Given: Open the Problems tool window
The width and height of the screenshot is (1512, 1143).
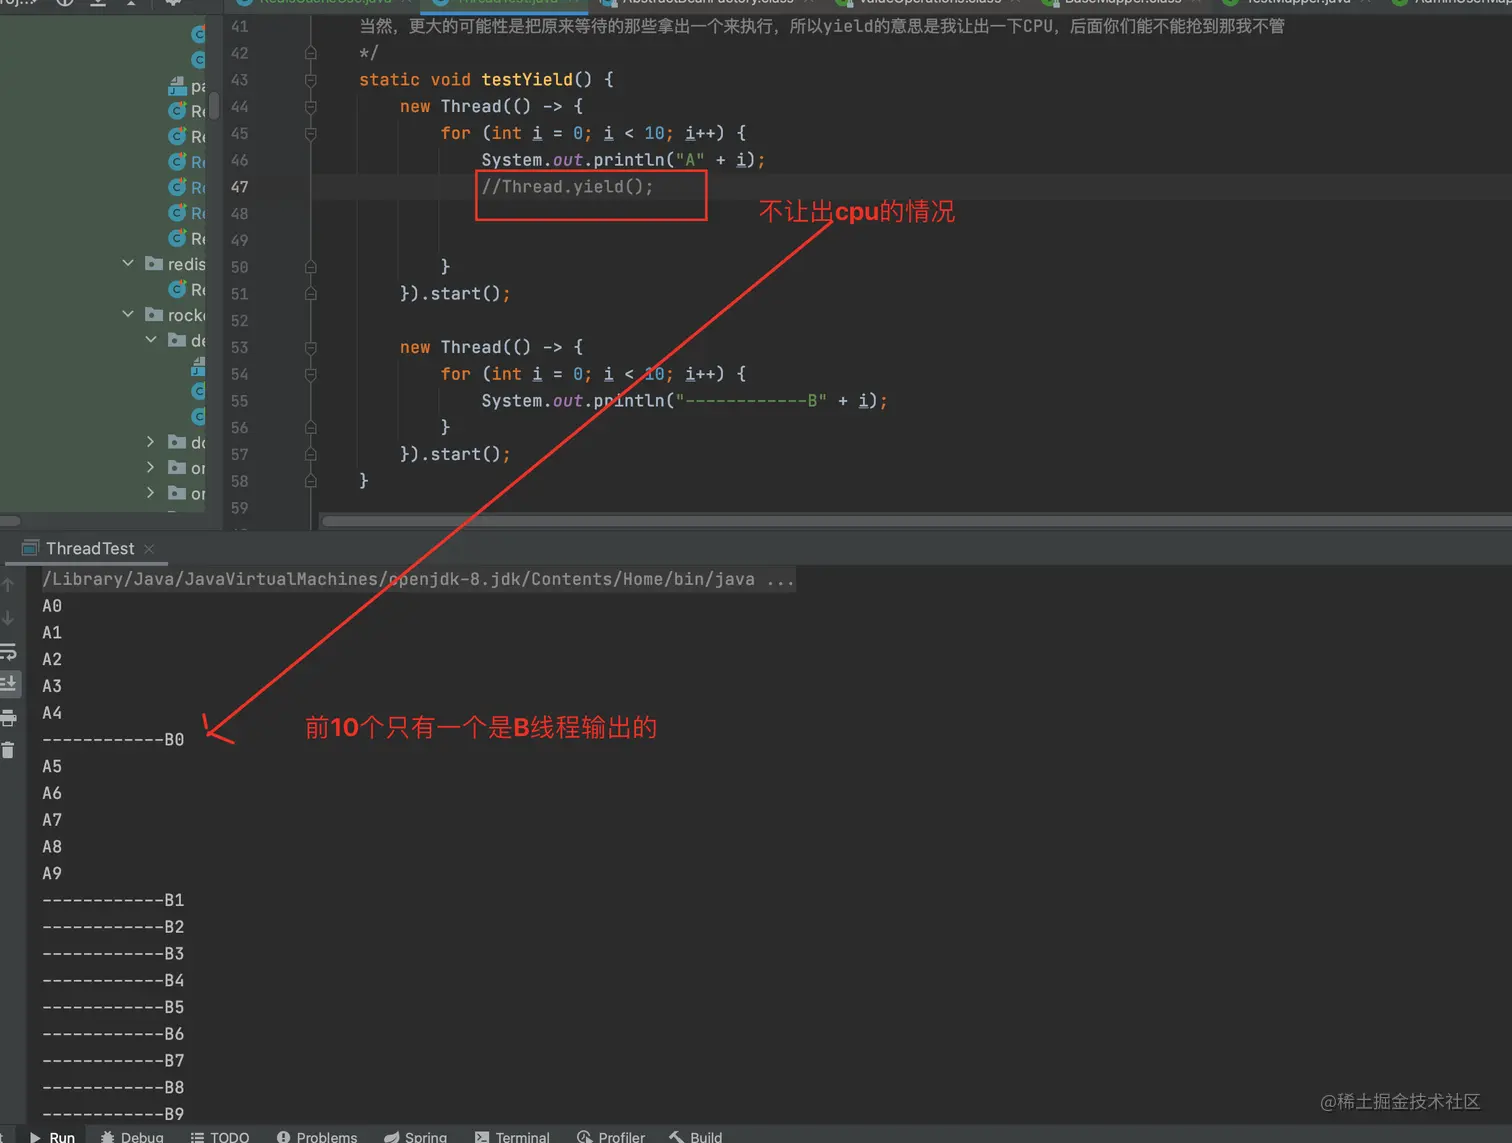Looking at the screenshot, I should point(317,1137).
